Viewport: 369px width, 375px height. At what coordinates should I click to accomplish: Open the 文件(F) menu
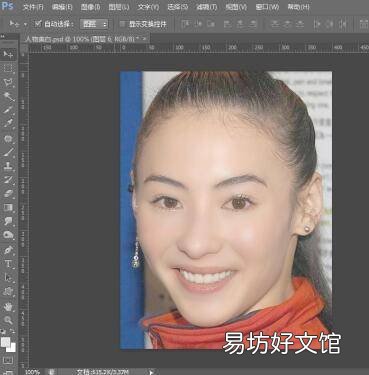click(33, 7)
